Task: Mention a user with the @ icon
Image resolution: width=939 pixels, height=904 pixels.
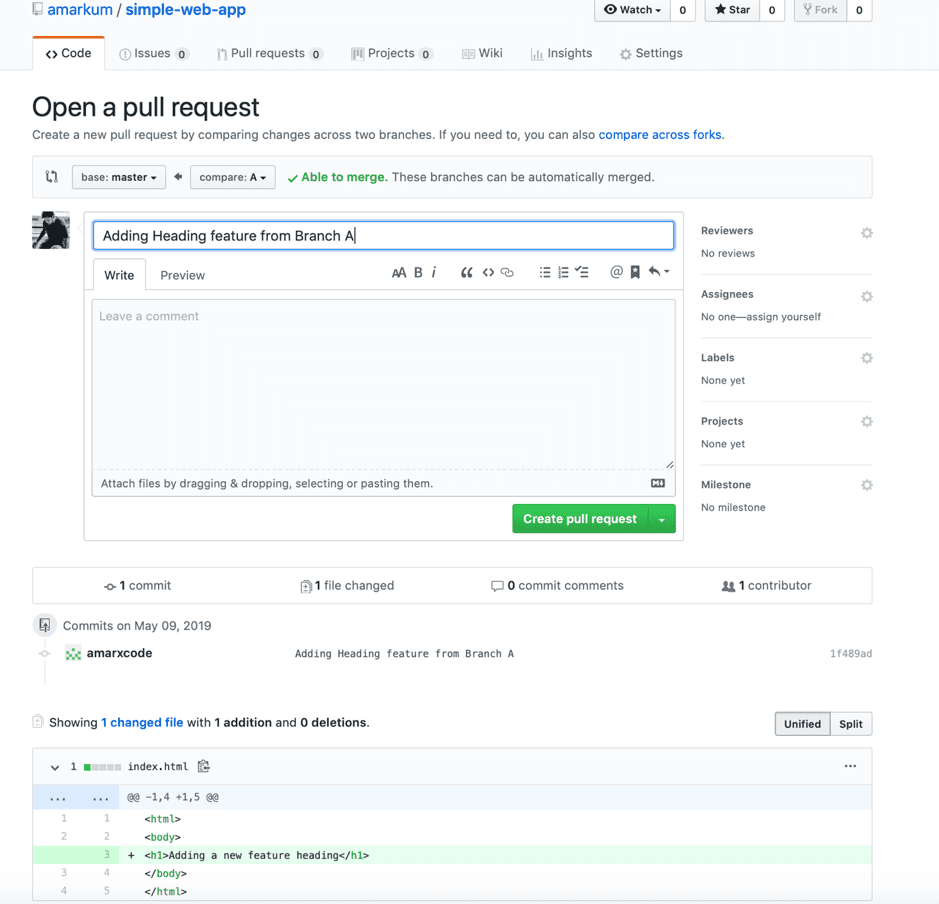Action: pos(617,272)
